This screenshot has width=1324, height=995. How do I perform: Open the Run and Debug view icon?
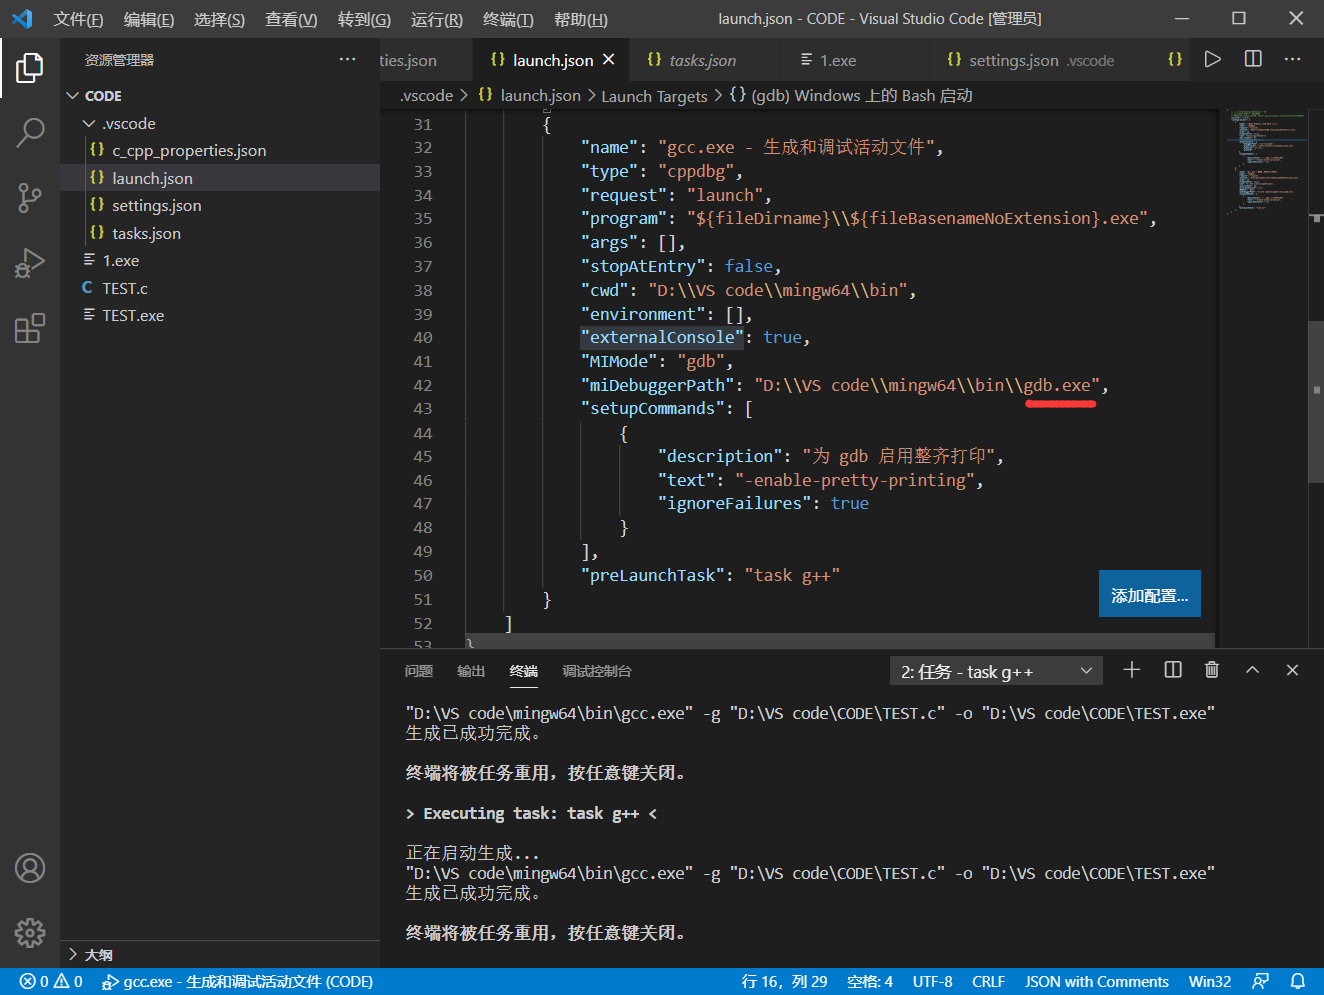click(x=30, y=263)
